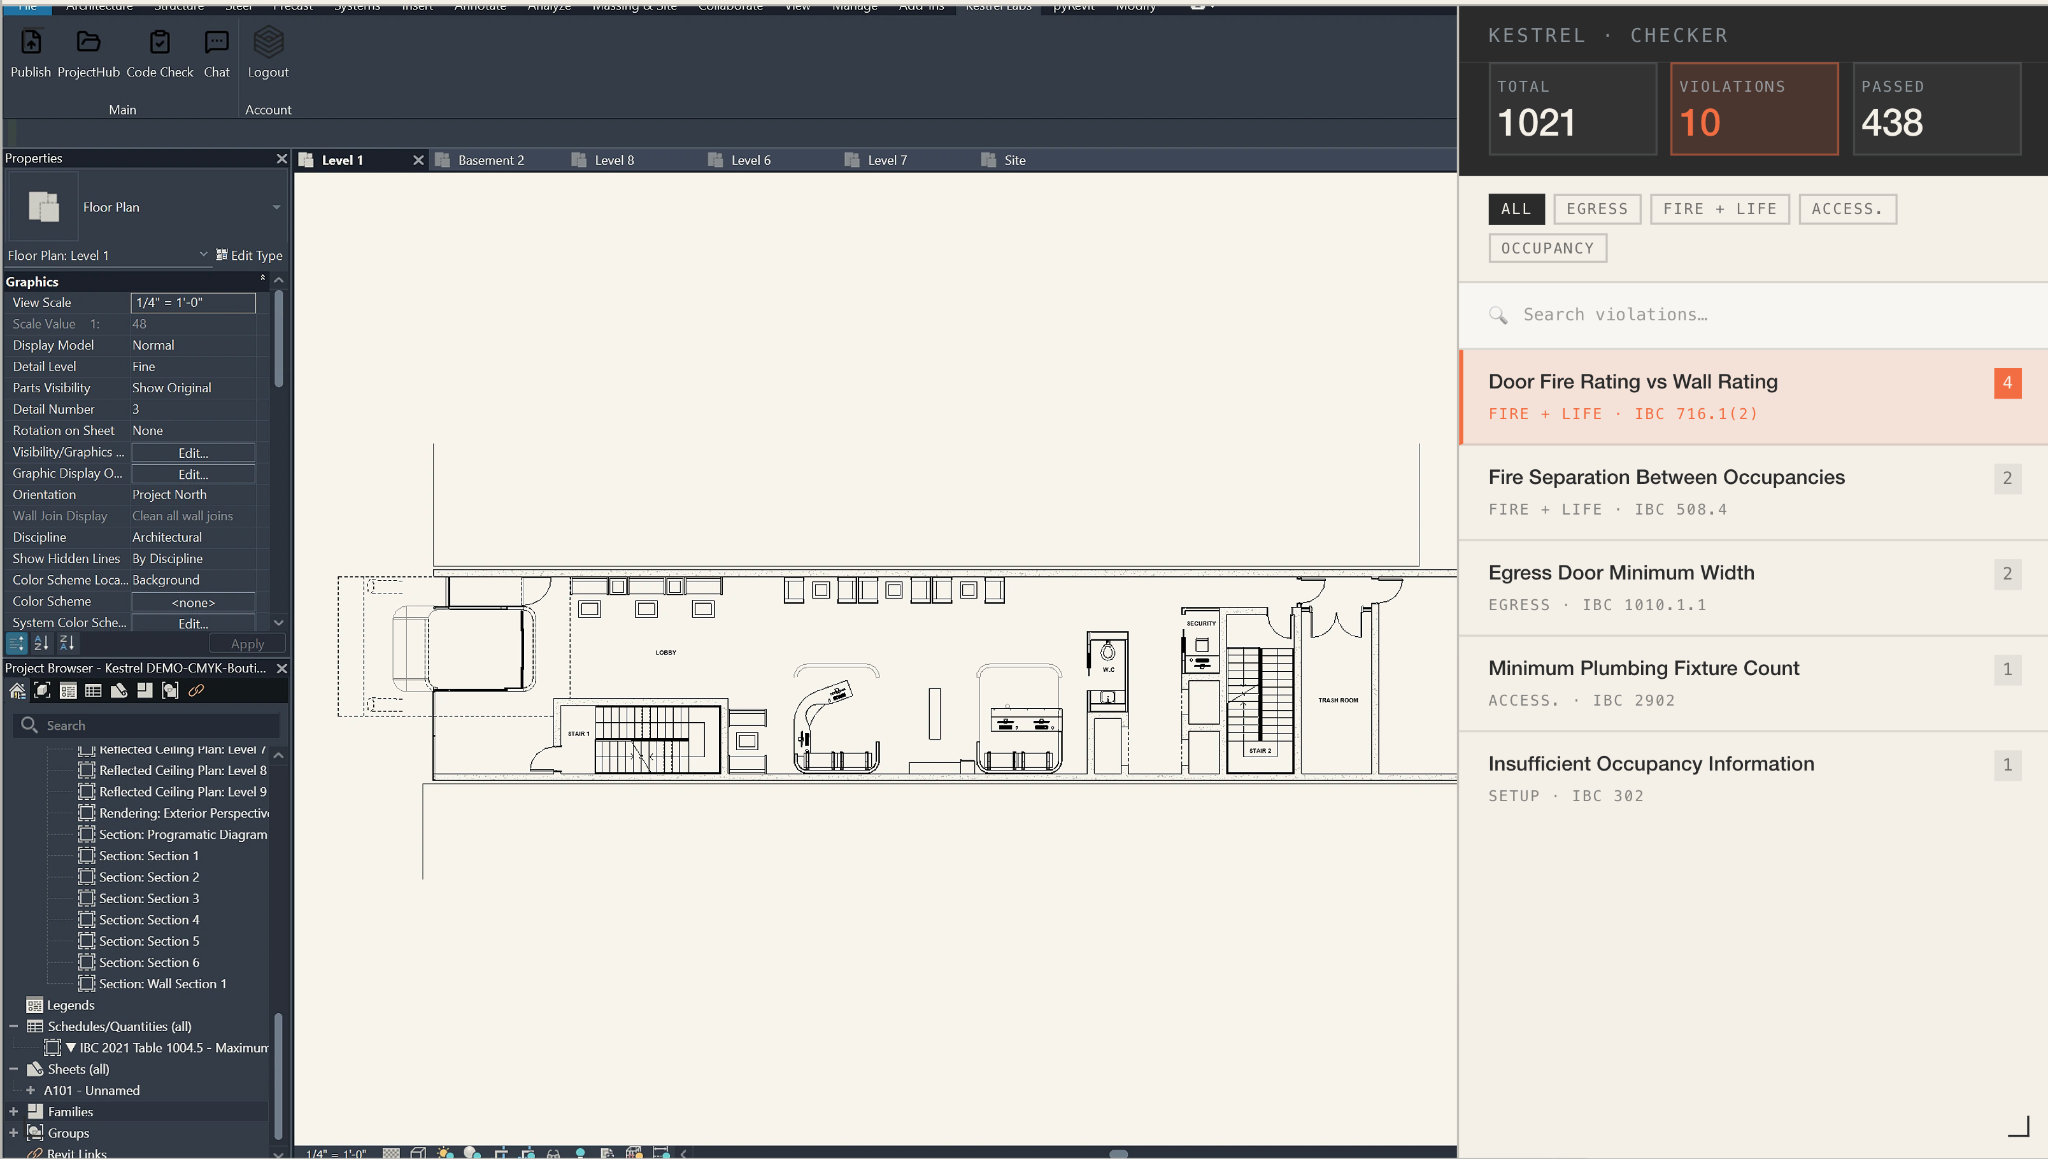Click the Kestrel search violations magnifier icon
2048x1159 pixels.
click(x=1498, y=315)
